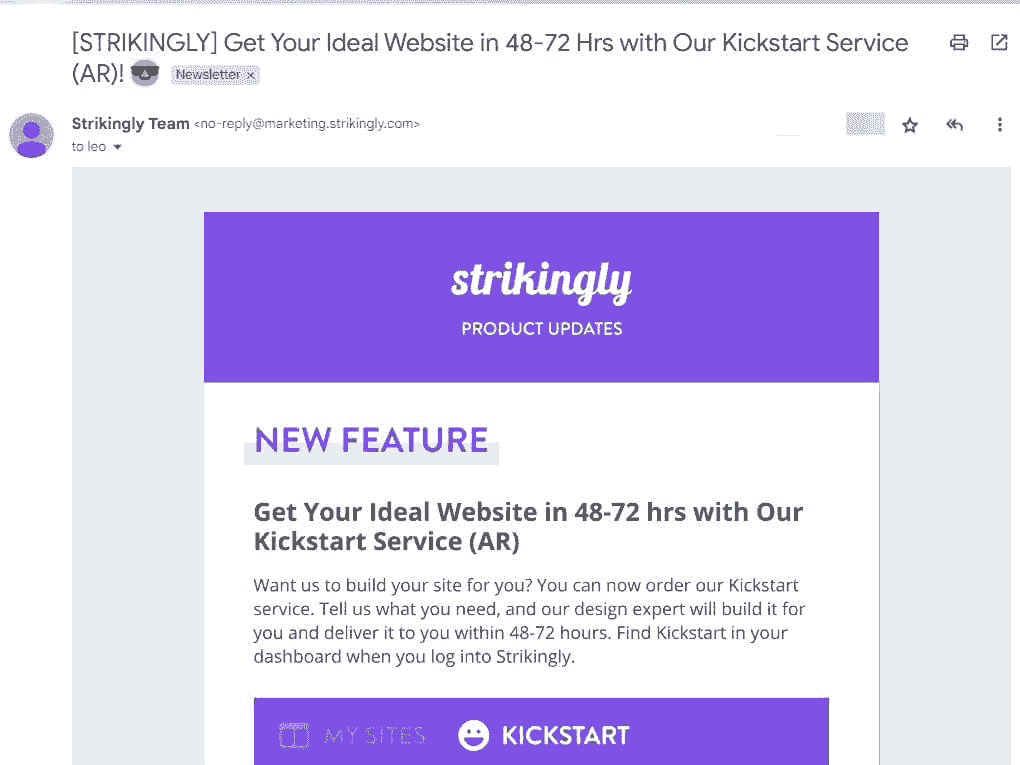Select the KICKSTART tab in image
1020x765 pixels.
tap(544, 736)
